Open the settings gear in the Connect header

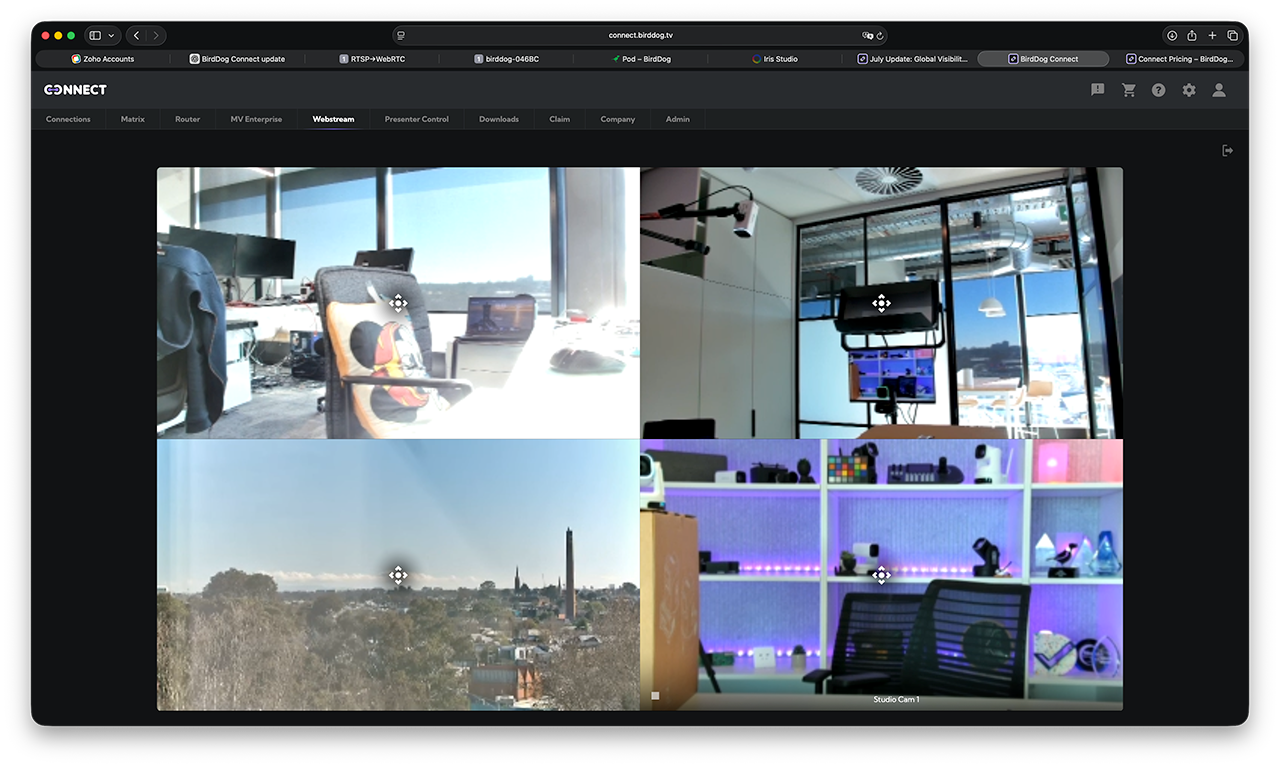tap(1188, 90)
